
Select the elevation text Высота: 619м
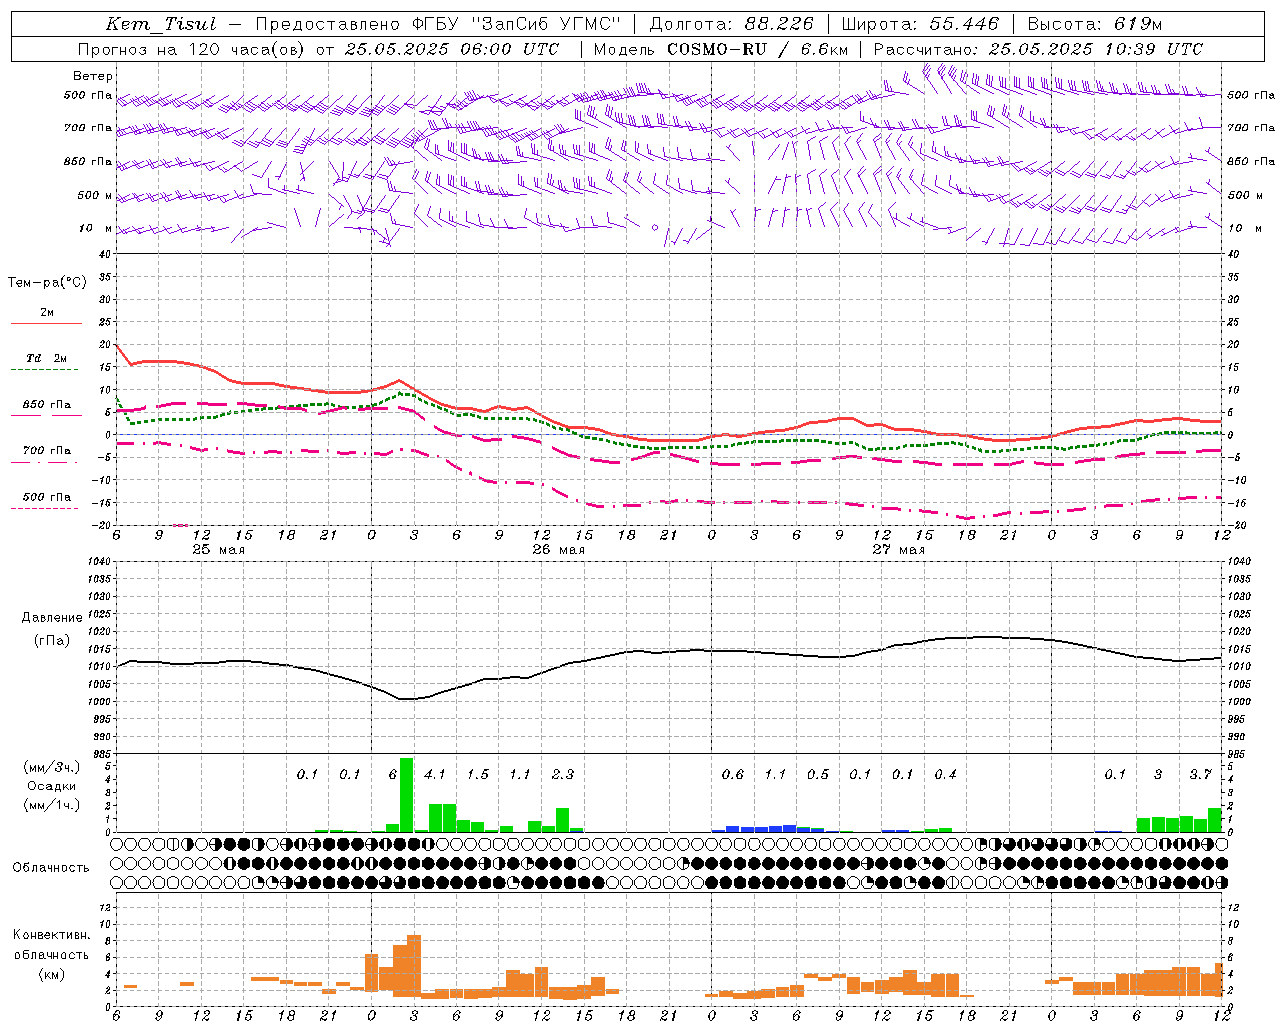(x=1095, y=24)
